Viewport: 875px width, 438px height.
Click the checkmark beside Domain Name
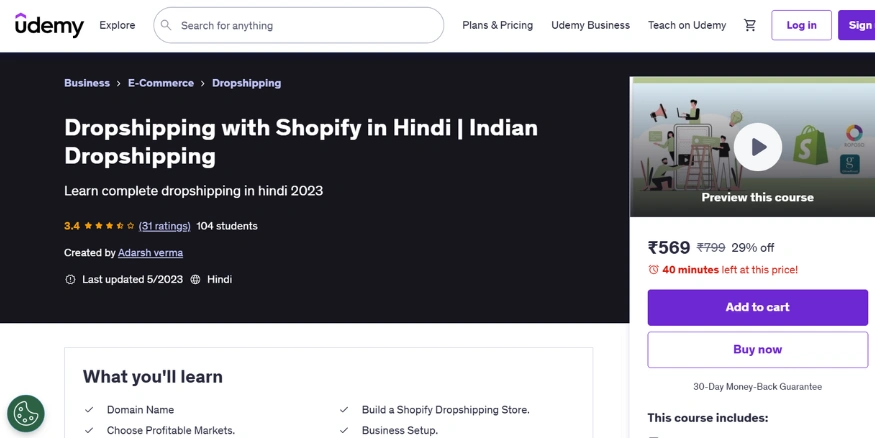tap(89, 410)
